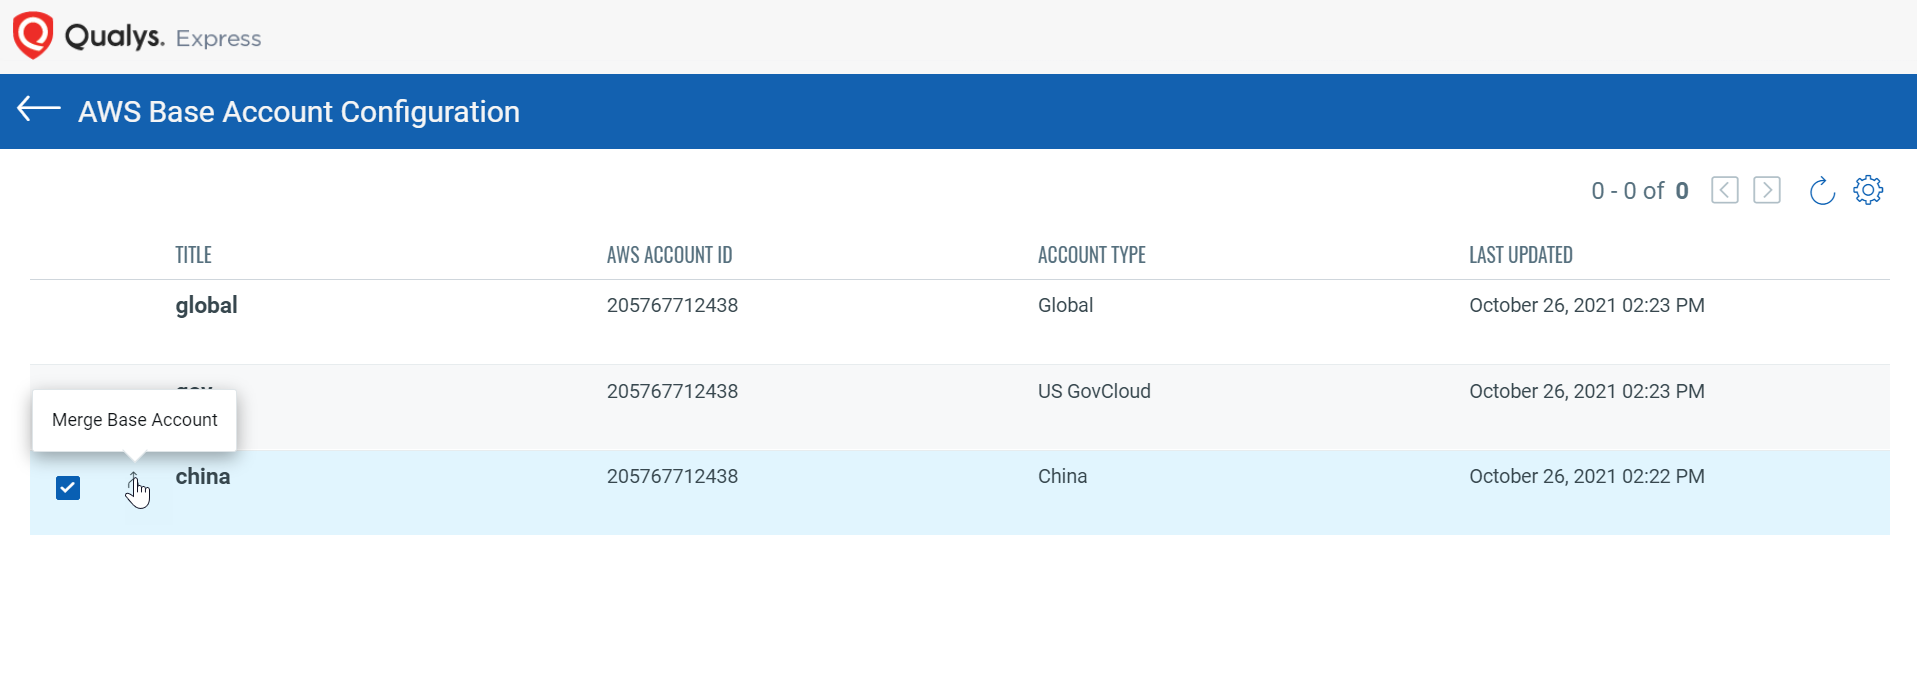The image size is (1917, 692).
Task: Click the Merge Base Account tooltip
Action: point(135,420)
